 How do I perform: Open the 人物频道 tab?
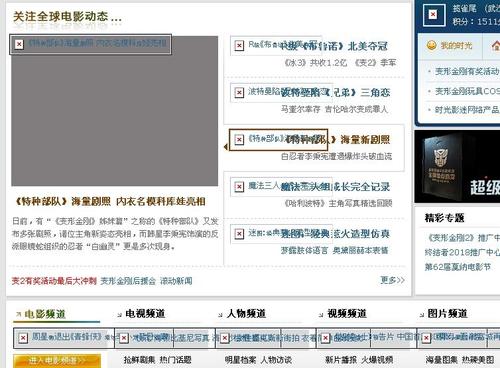[246, 314]
